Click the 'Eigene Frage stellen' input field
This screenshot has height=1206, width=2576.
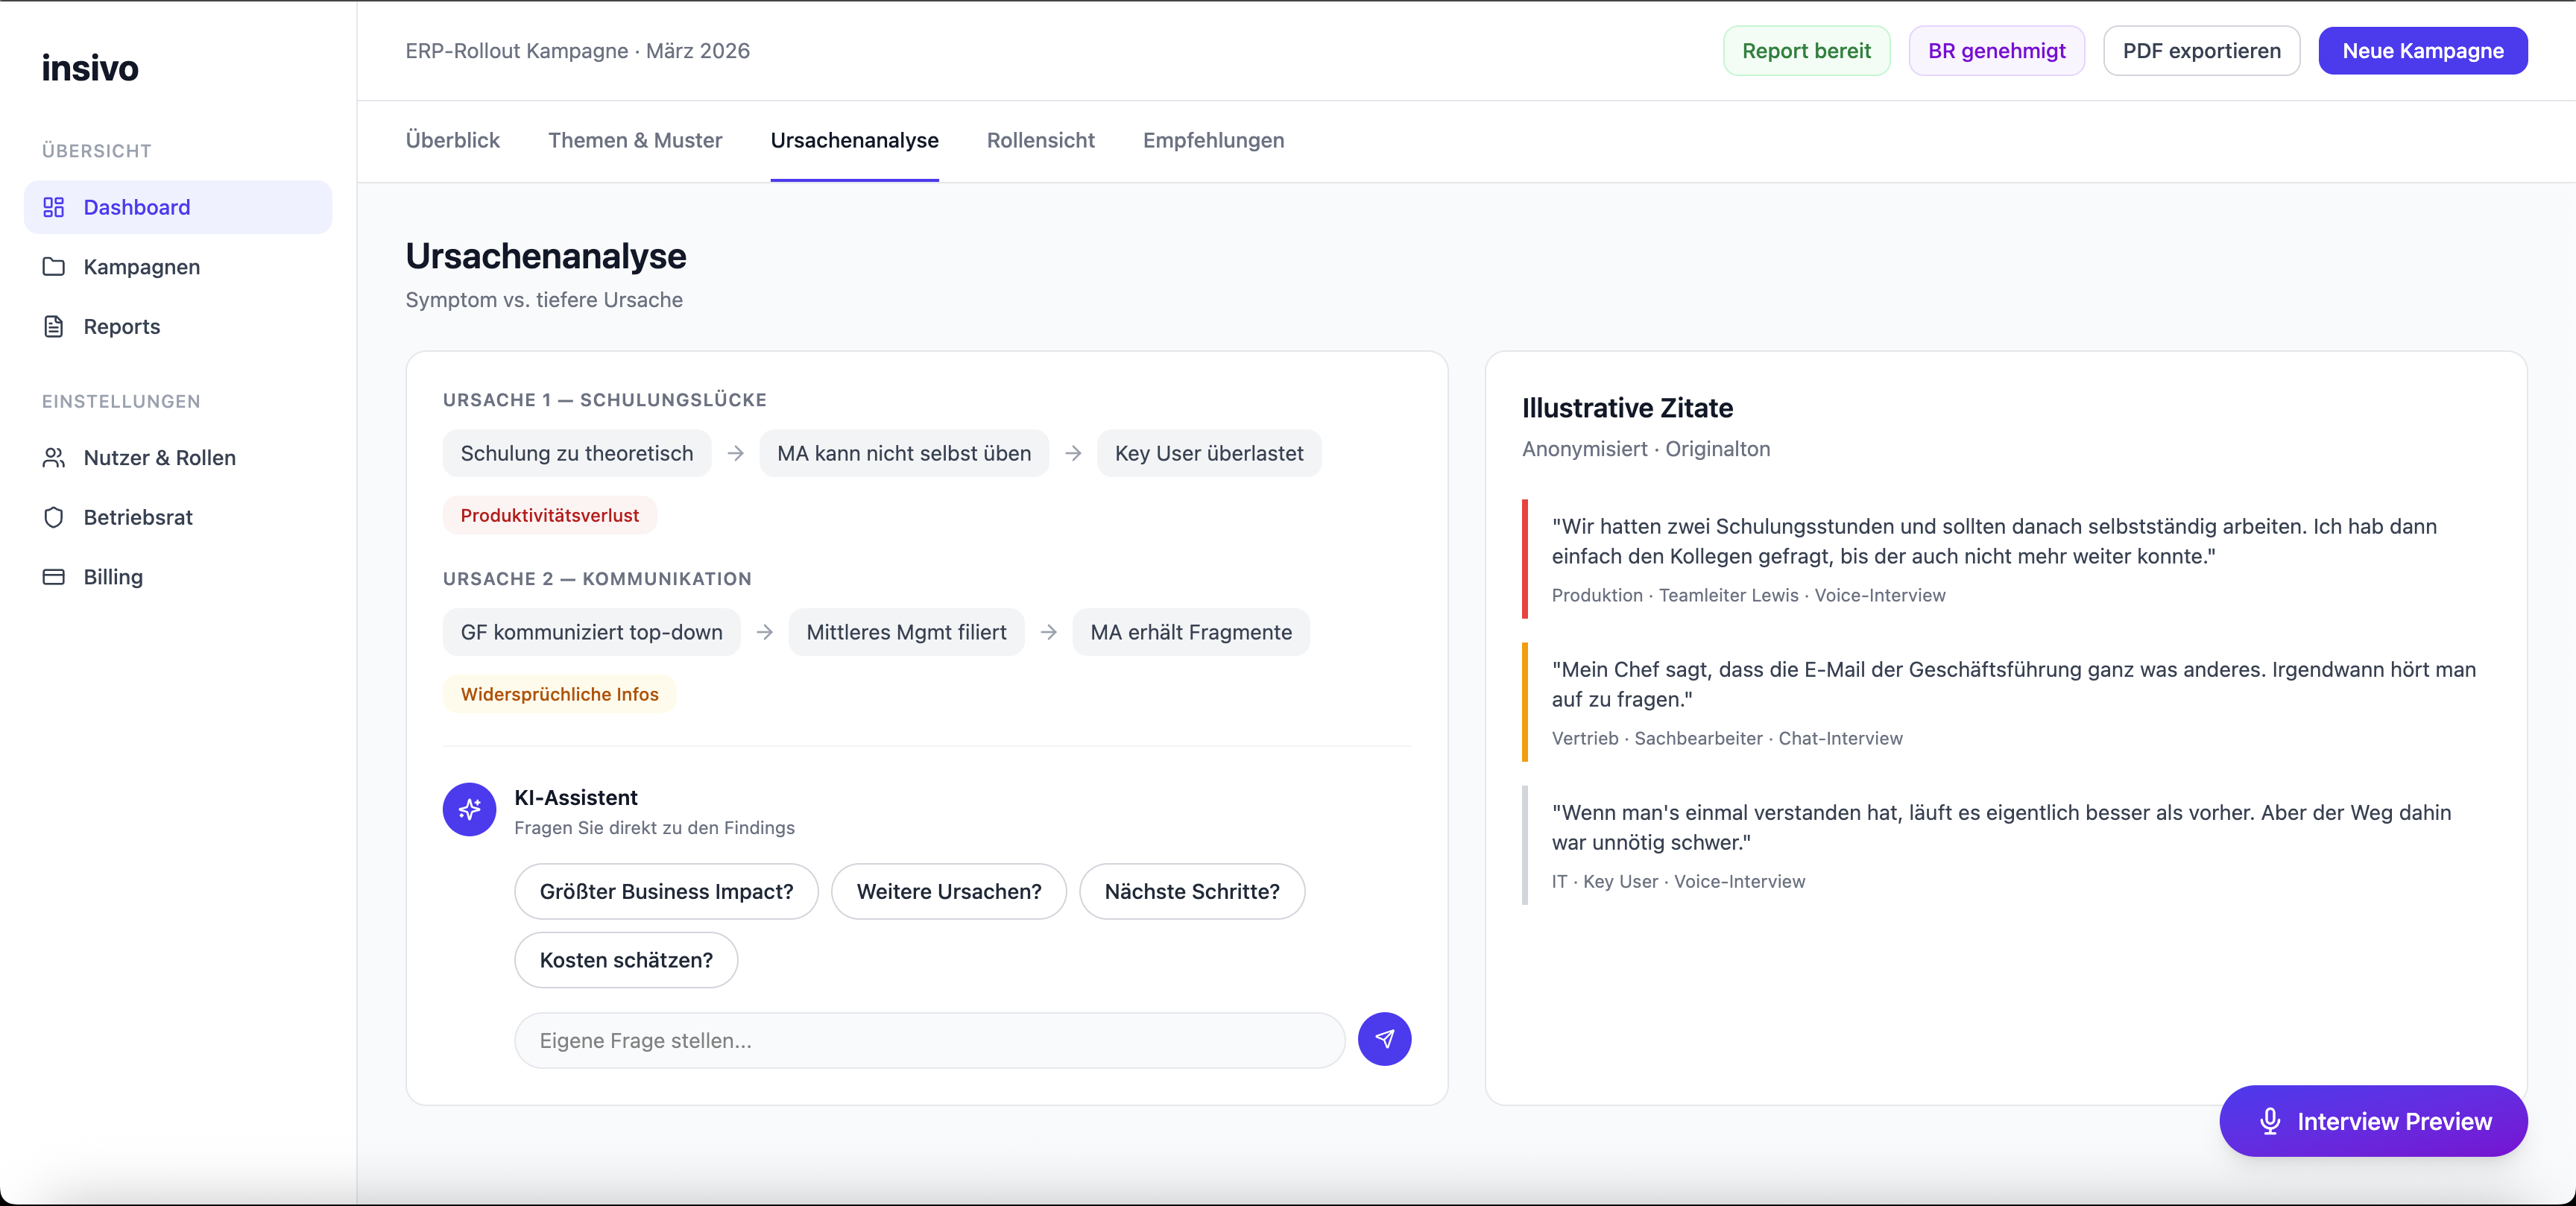929,1040
